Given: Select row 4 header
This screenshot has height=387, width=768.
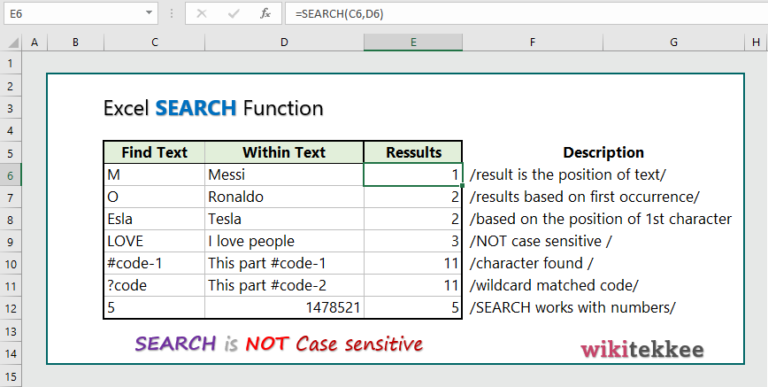Looking at the screenshot, I should pyautogui.click(x=11, y=131).
